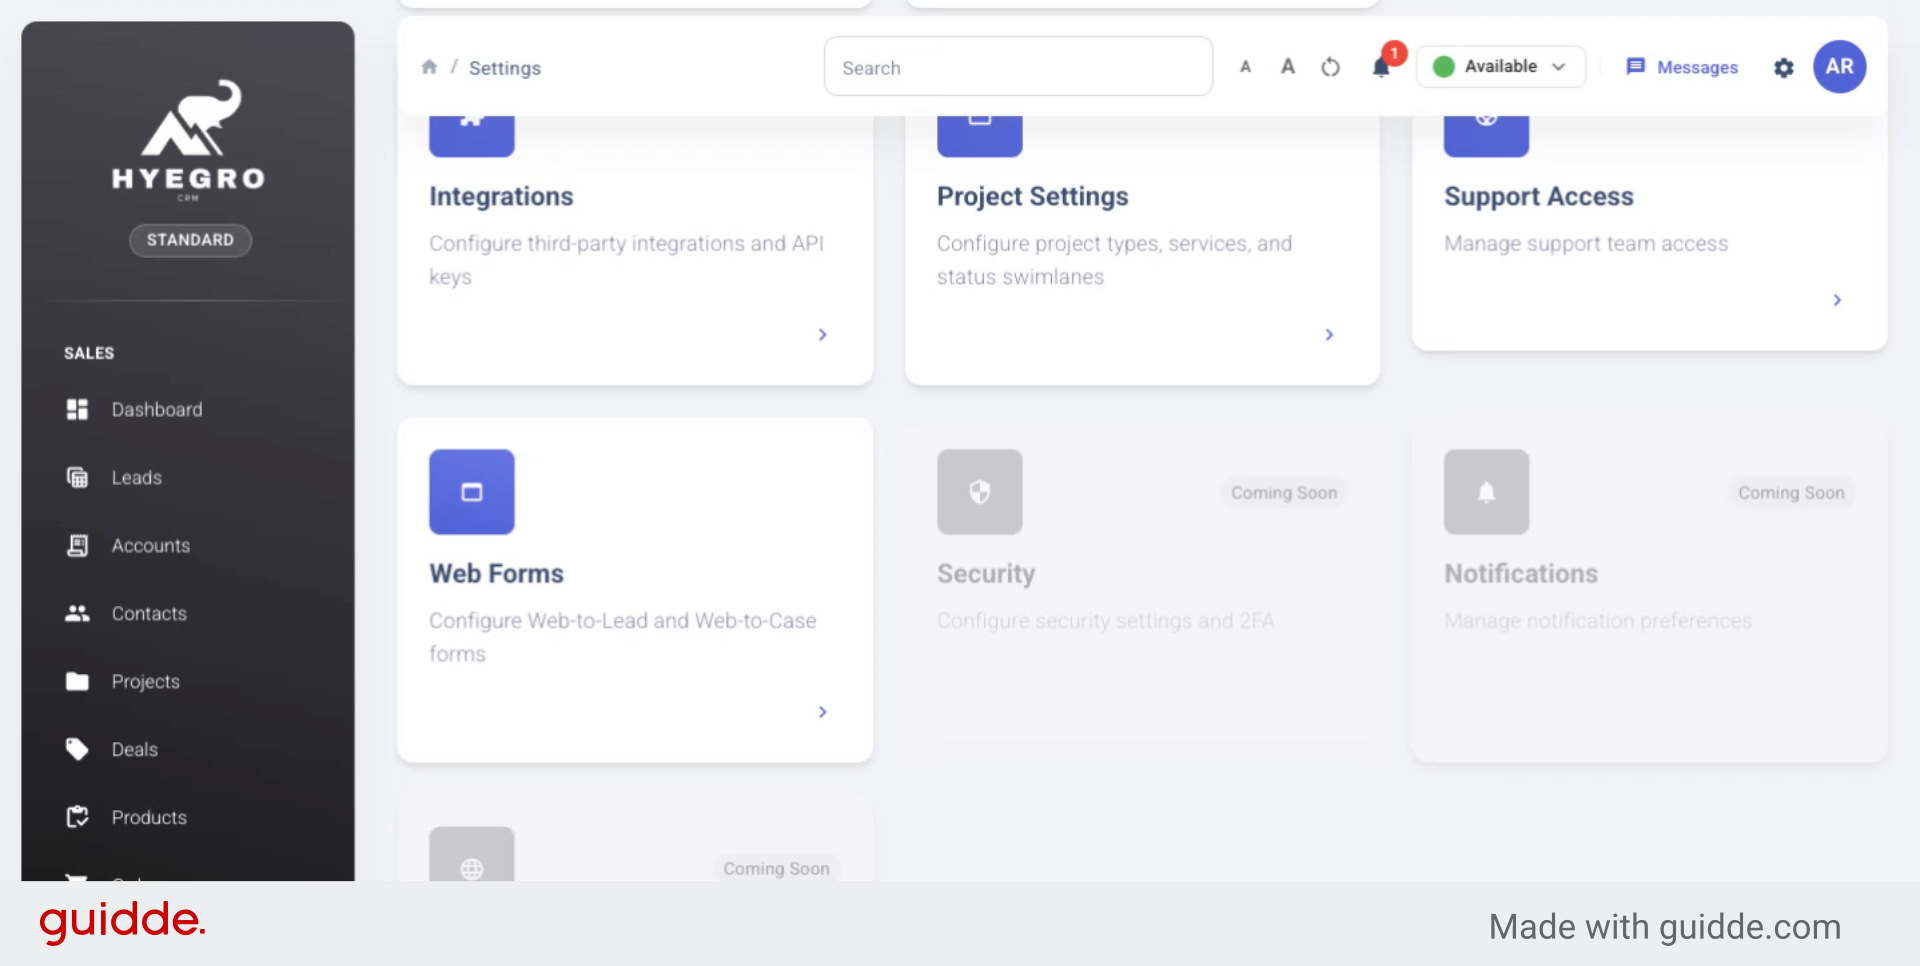Image resolution: width=1920 pixels, height=966 pixels.
Task: Select Deals in the sidebar
Action: click(x=134, y=750)
